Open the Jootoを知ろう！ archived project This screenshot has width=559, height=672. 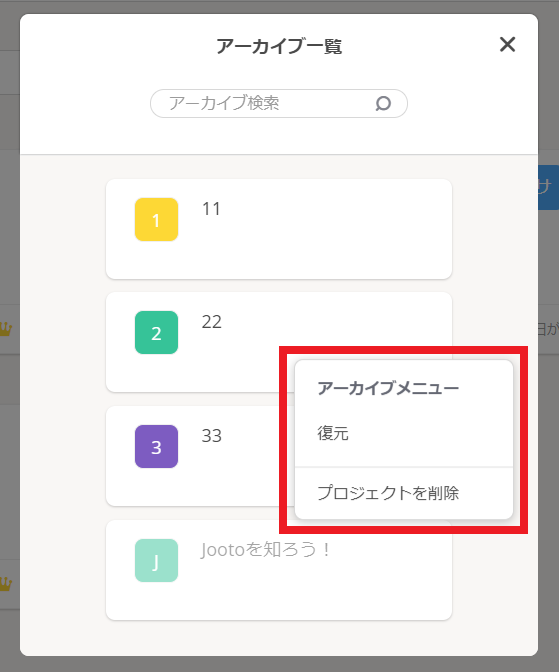[x=265, y=549]
